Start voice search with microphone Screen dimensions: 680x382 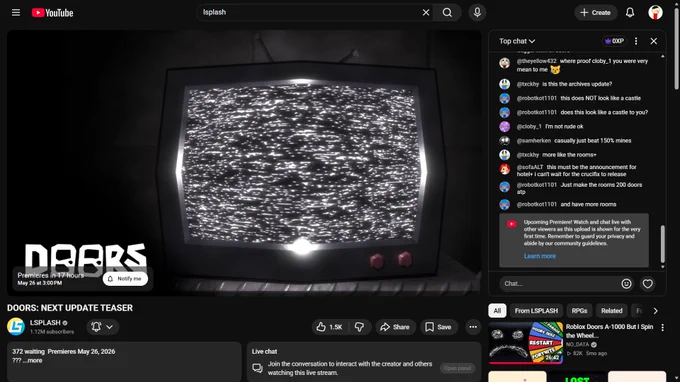point(477,13)
